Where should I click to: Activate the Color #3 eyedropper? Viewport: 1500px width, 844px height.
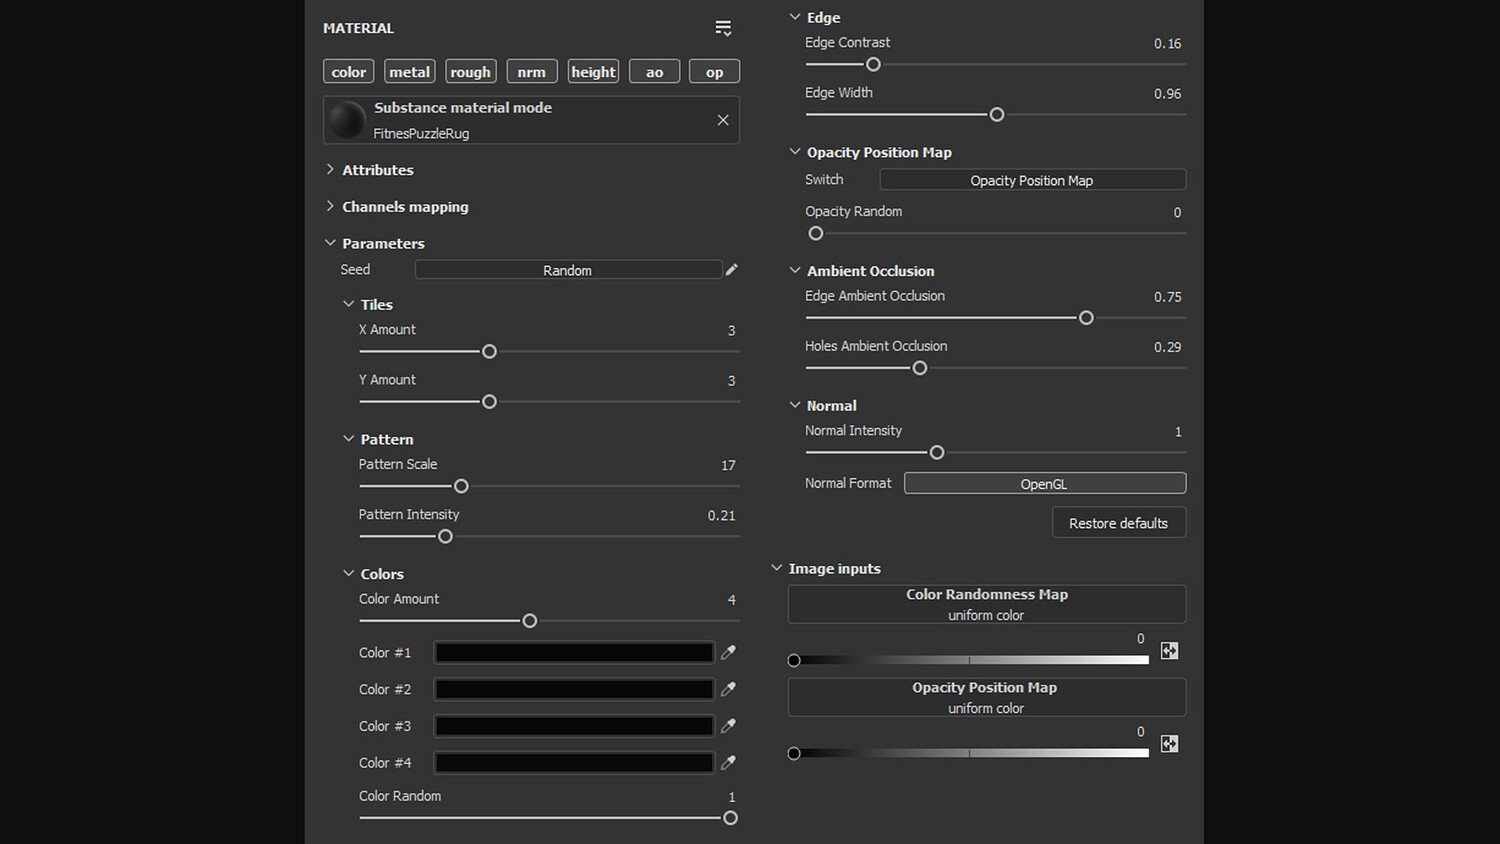(x=729, y=726)
